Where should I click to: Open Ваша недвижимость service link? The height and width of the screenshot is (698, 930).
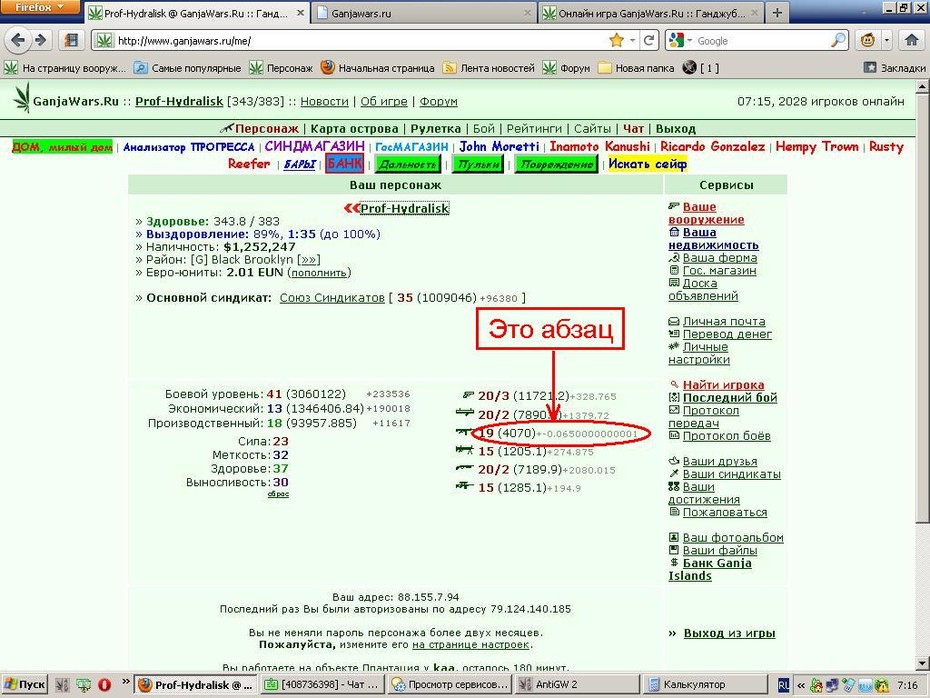tap(713, 238)
